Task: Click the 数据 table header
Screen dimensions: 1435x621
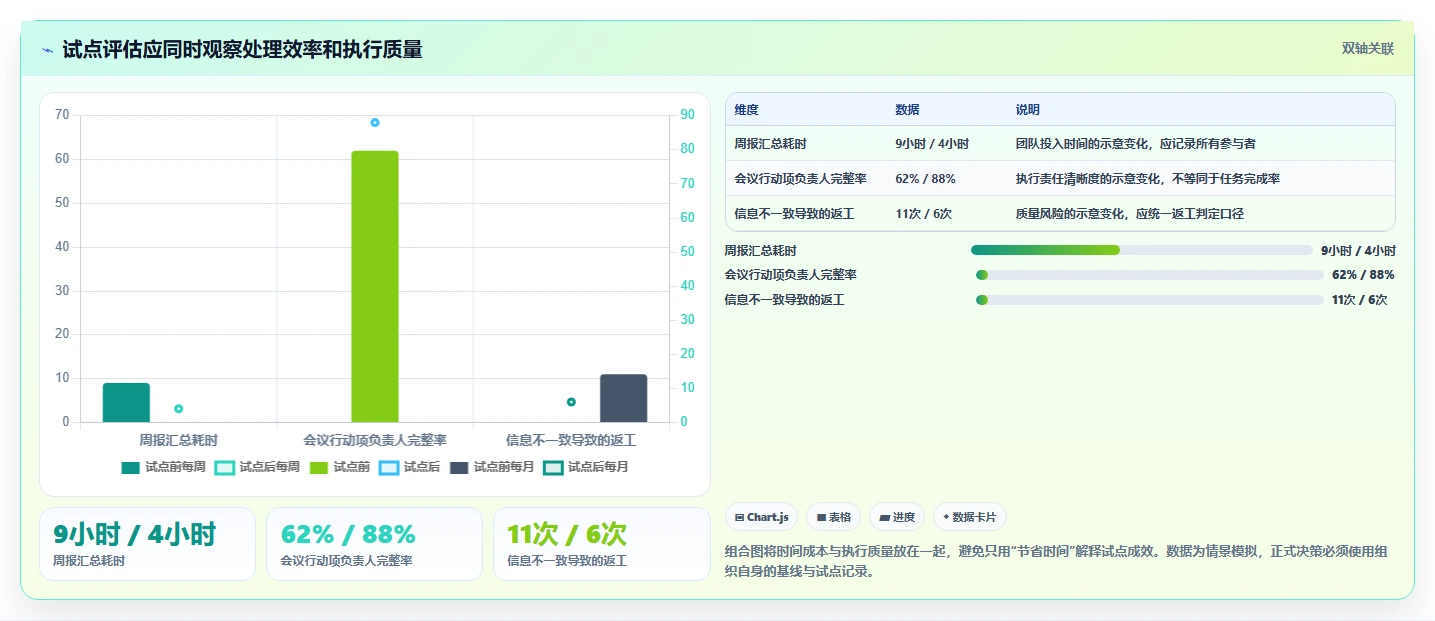Action: point(907,110)
